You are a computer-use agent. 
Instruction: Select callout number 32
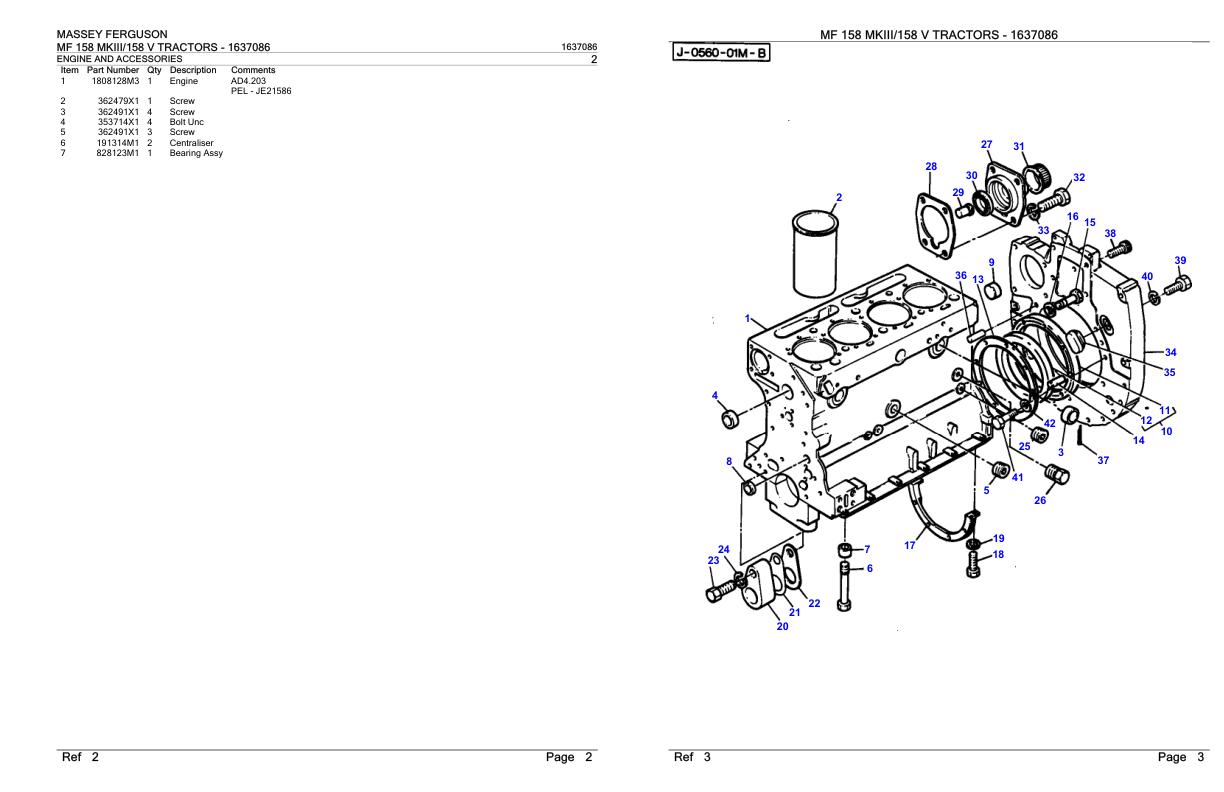tap(1079, 177)
